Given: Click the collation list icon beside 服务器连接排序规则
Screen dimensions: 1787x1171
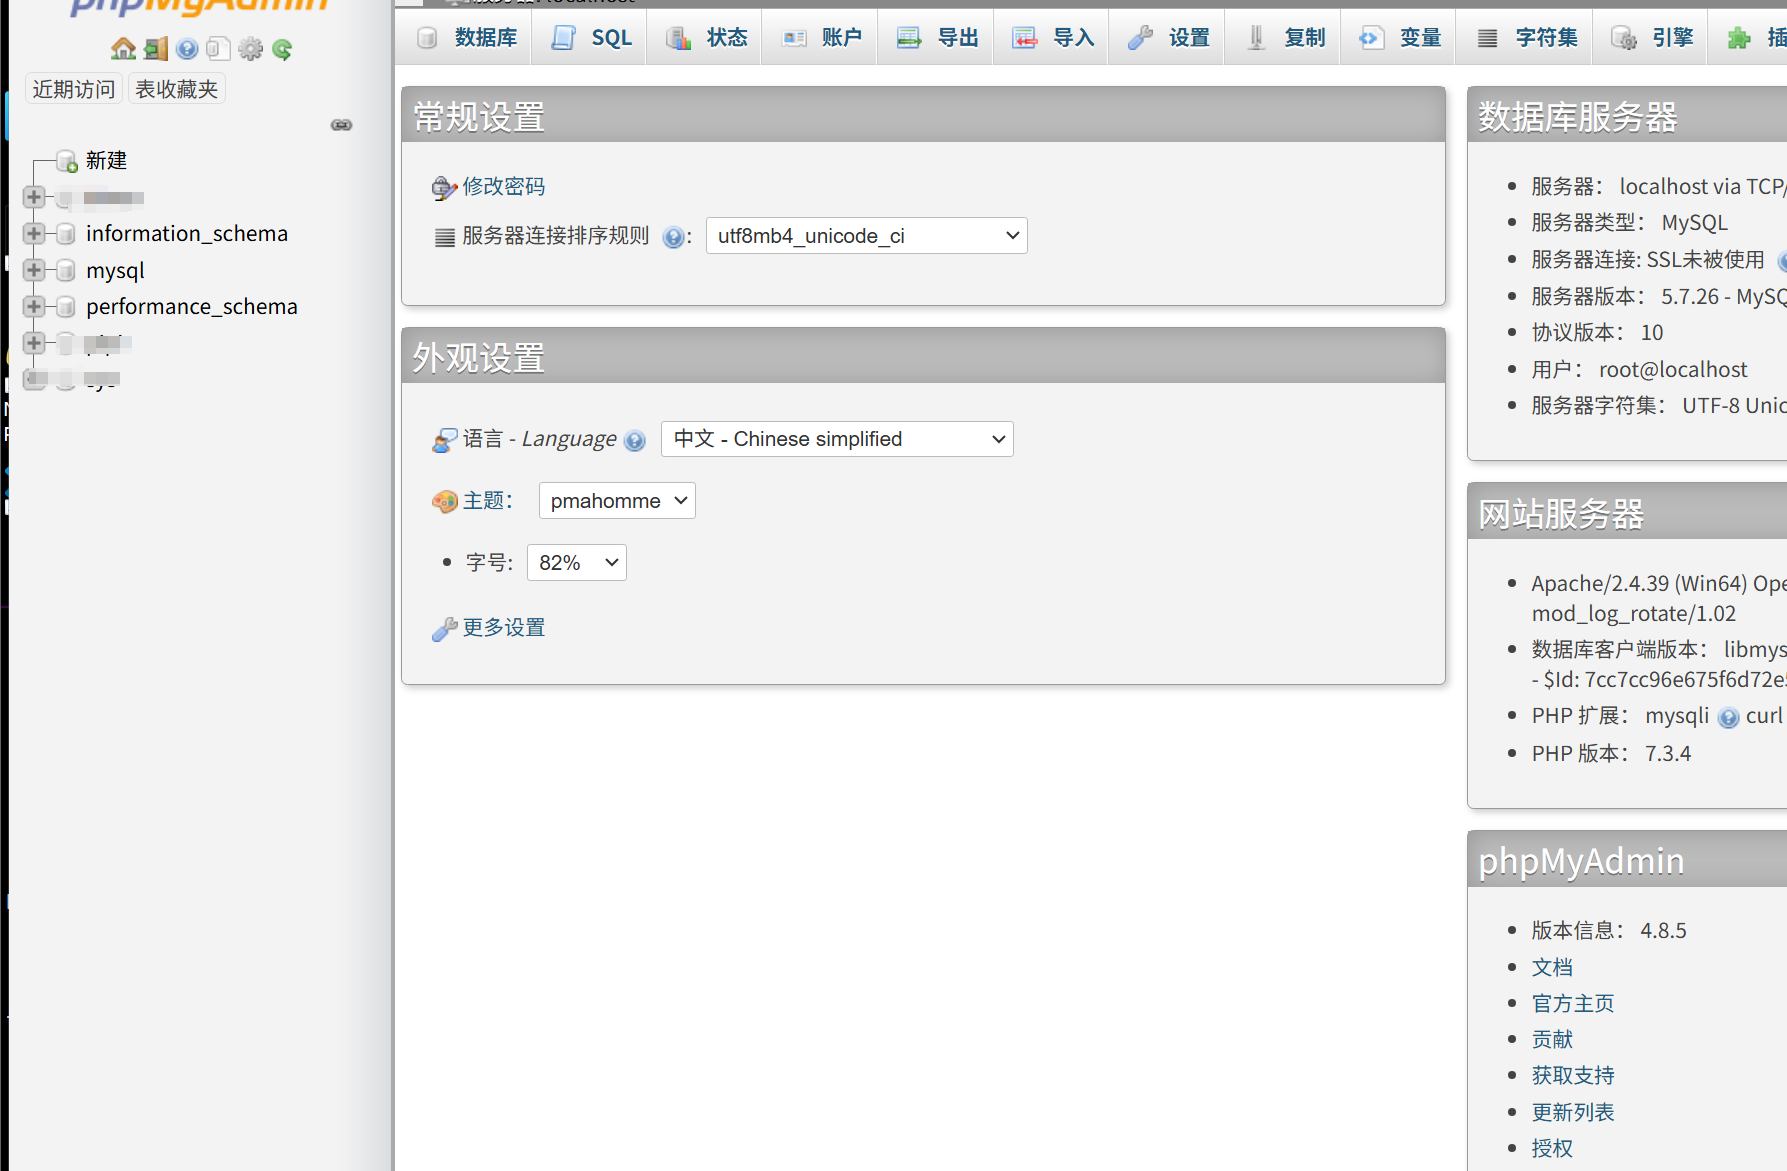Looking at the screenshot, I should coord(445,237).
